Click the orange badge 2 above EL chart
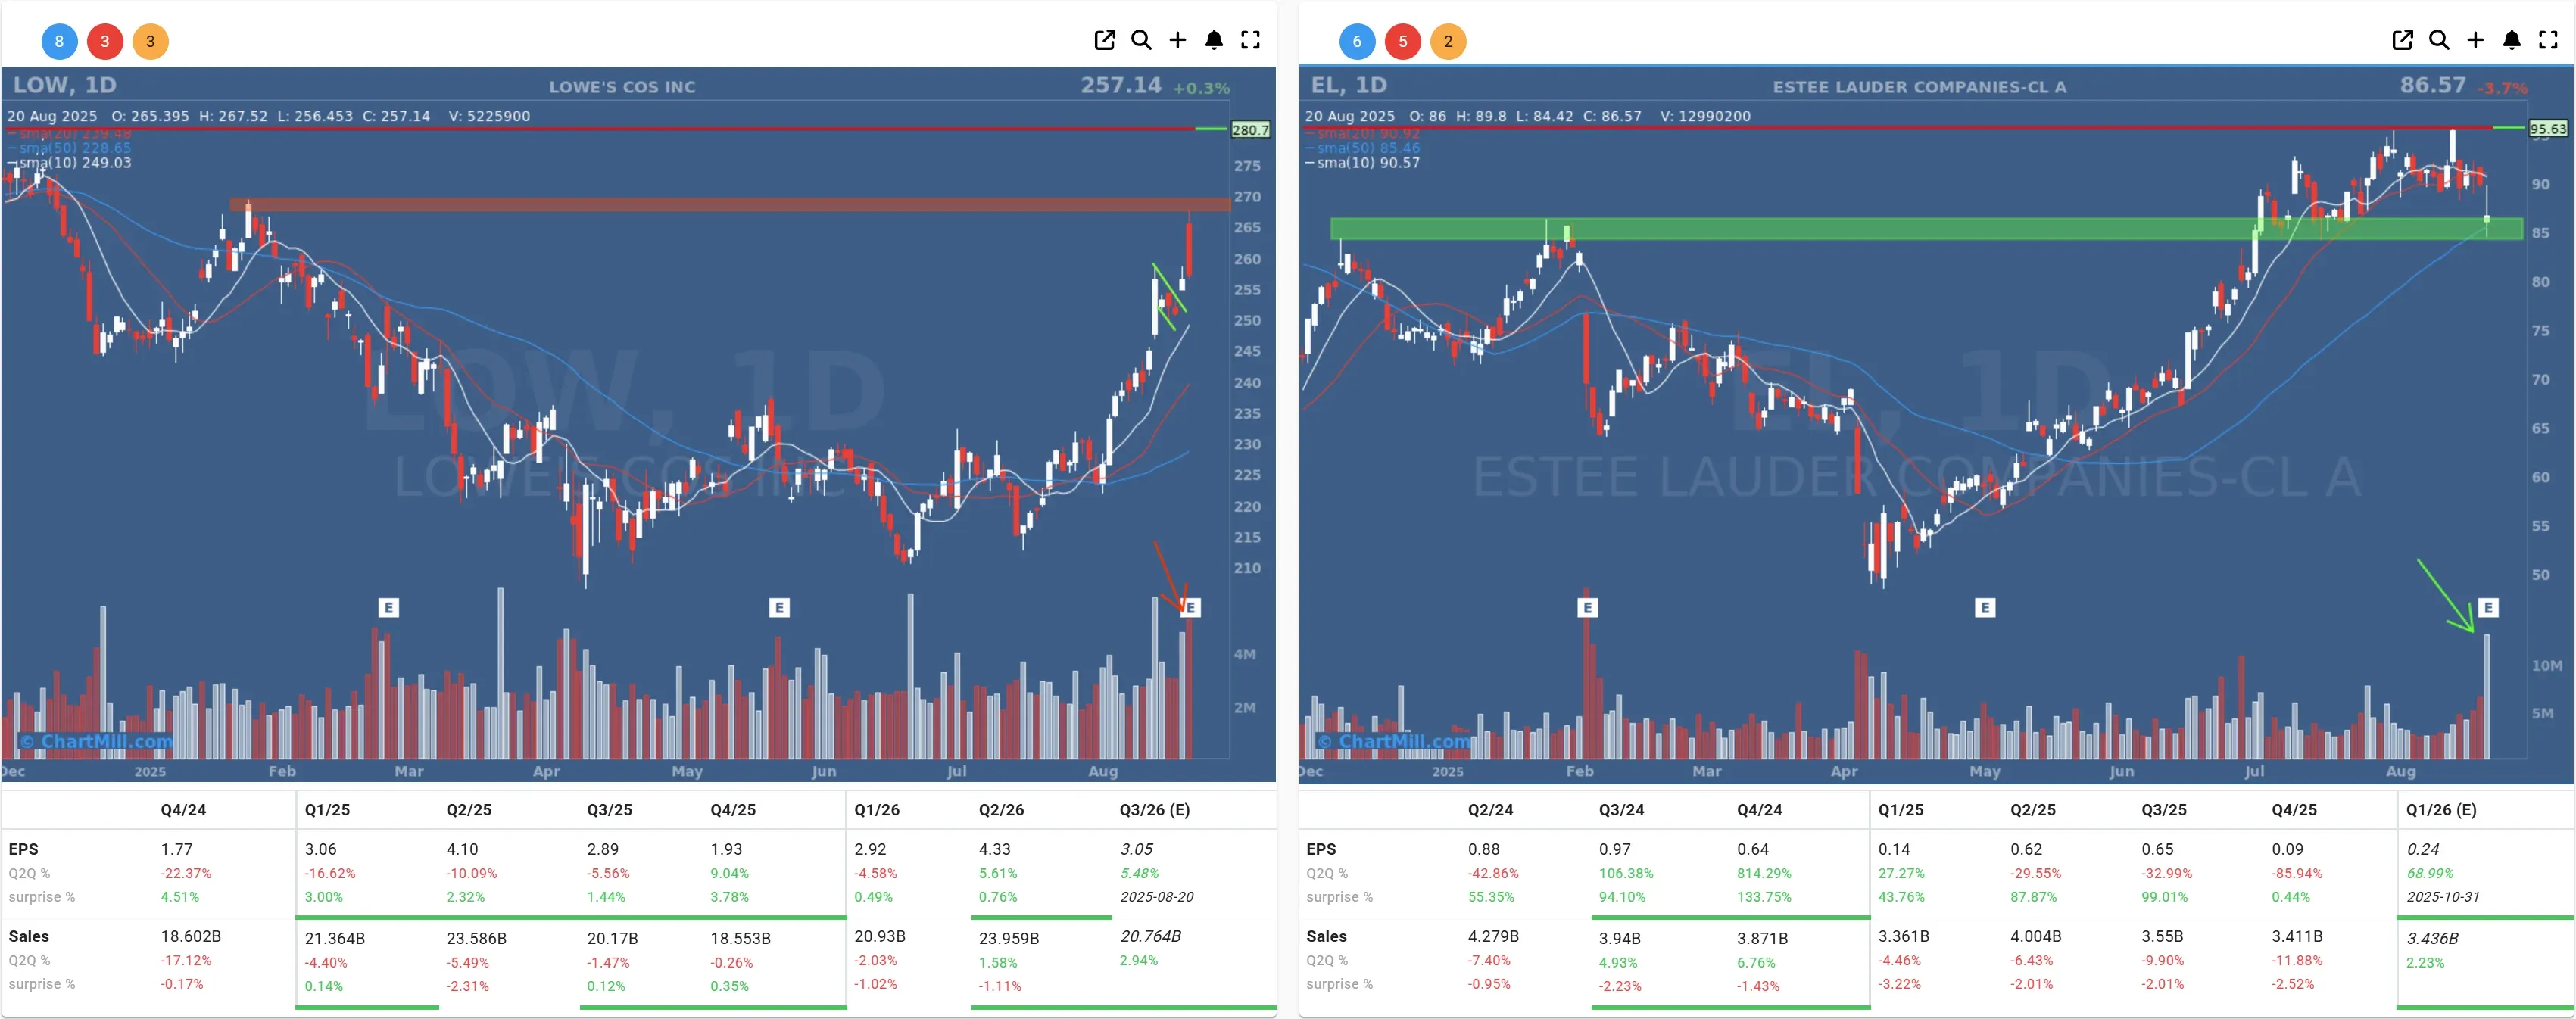The image size is (2576, 1019). (1448, 41)
